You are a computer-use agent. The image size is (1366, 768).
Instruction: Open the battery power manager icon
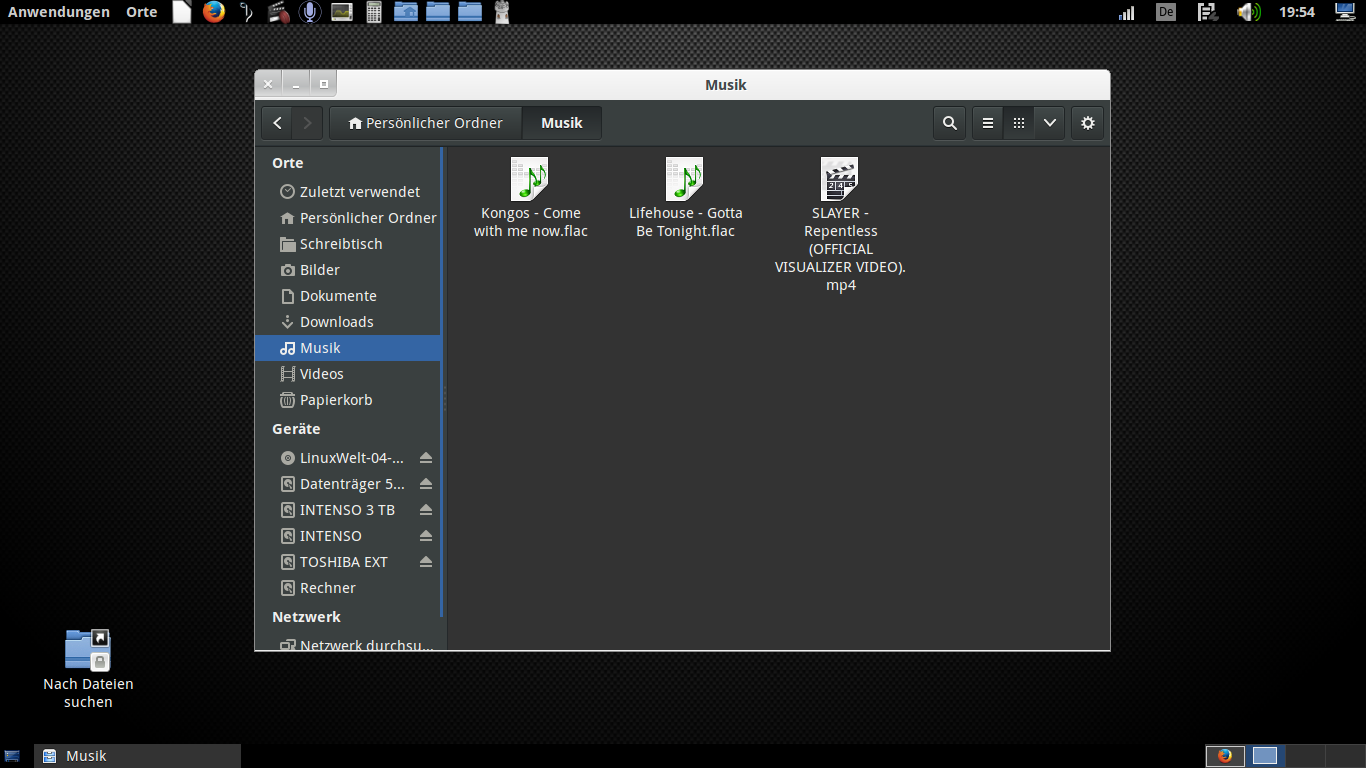pos(1207,12)
